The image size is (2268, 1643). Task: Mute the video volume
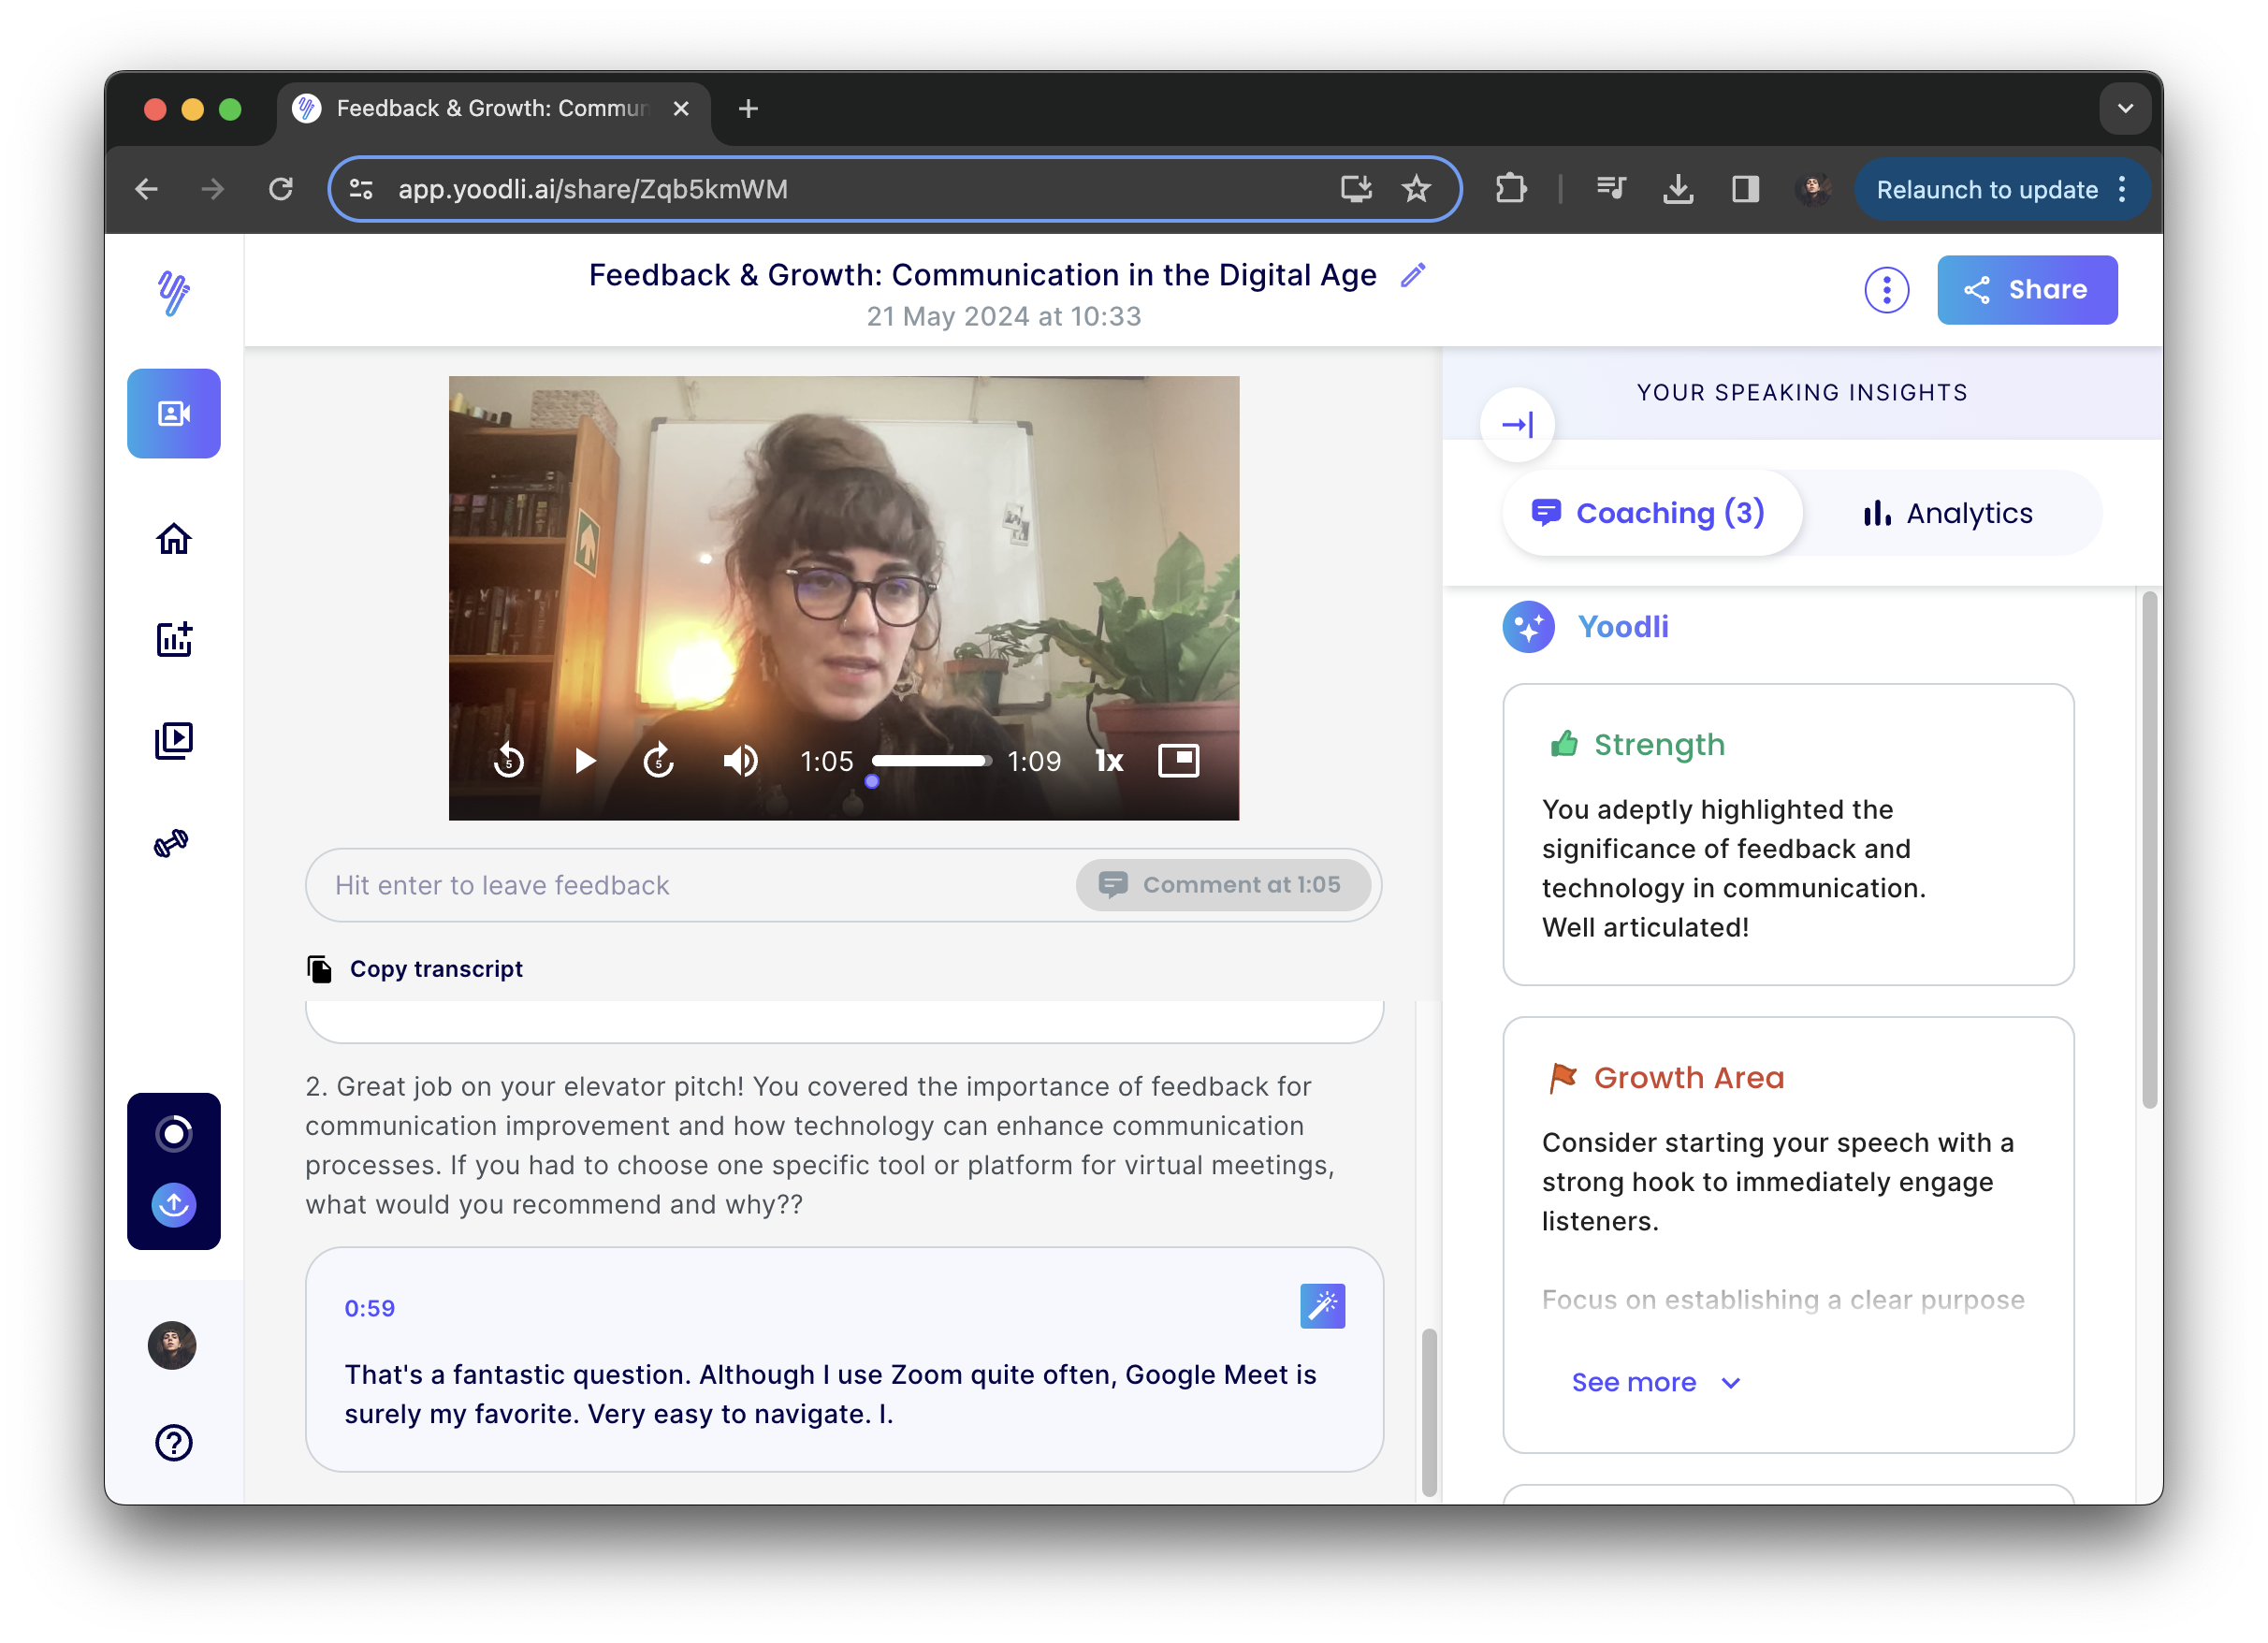coord(740,761)
